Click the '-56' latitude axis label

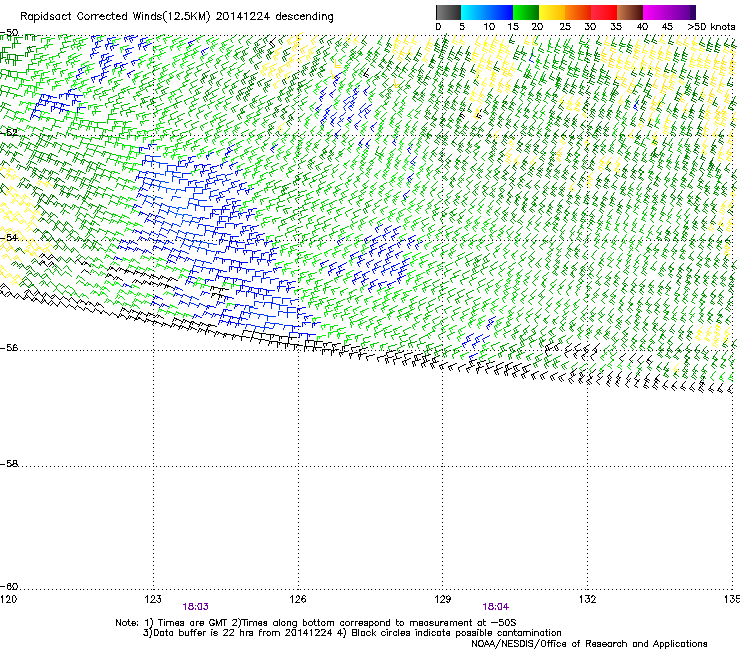[x=9, y=348]
